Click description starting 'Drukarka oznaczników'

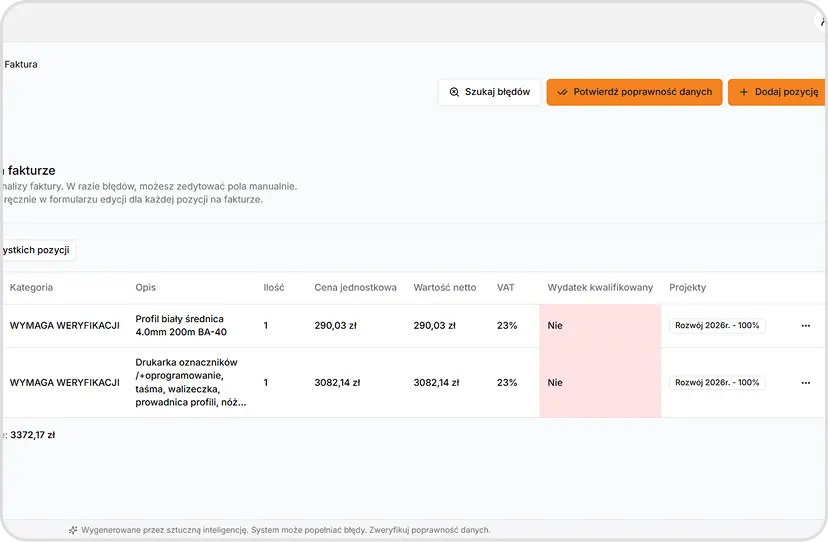191,382
